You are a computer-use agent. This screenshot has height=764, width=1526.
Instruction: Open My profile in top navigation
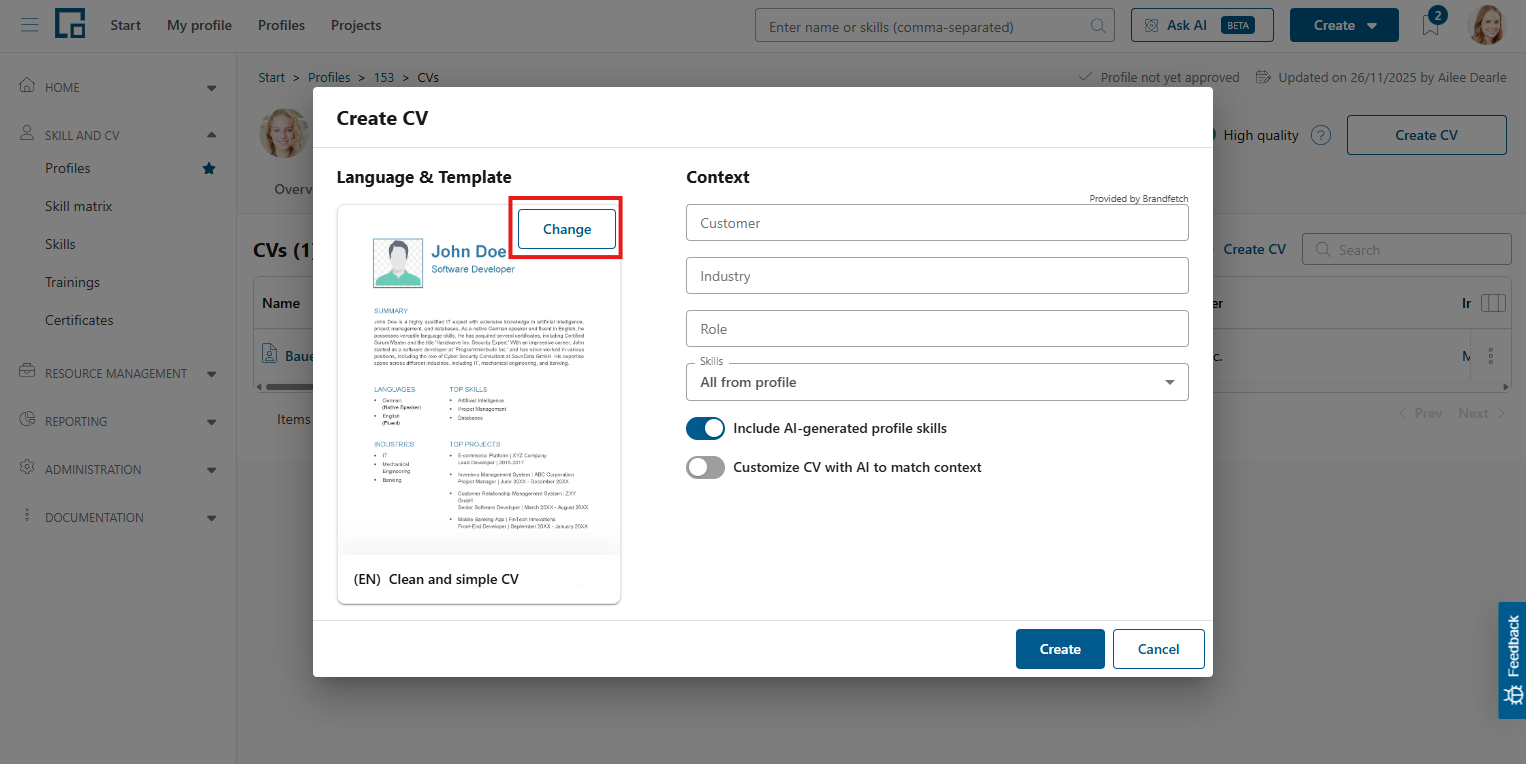click(199, 25)
